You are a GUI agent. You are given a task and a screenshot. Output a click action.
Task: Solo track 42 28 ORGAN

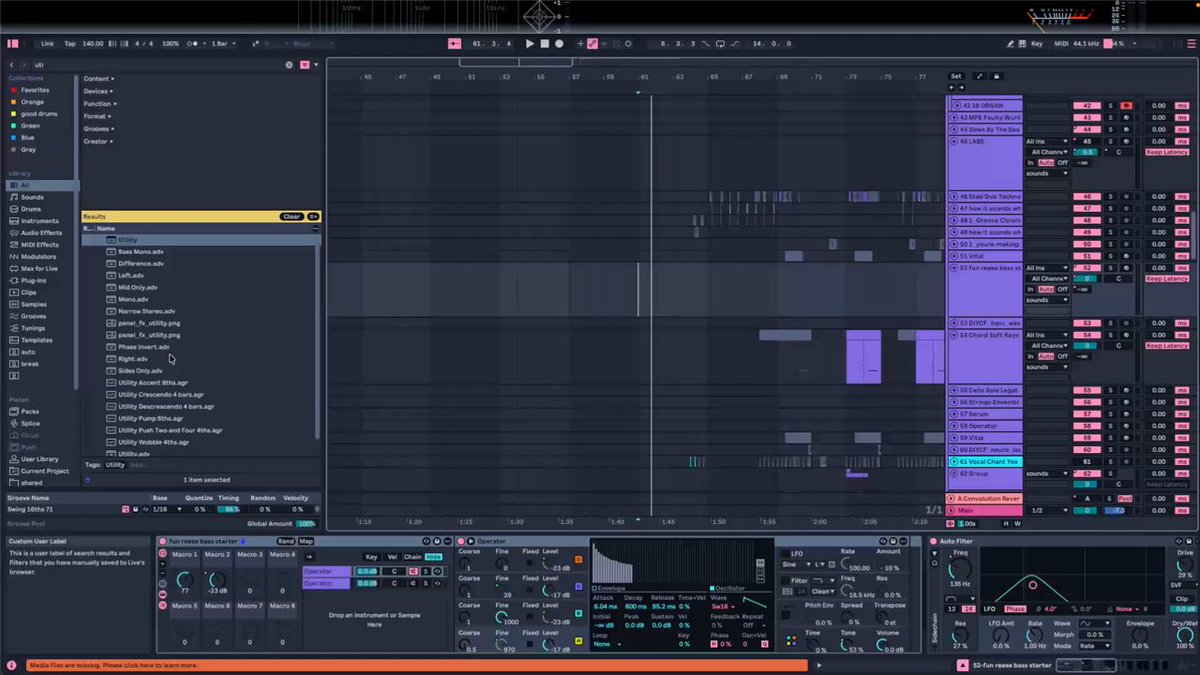coord(1110,105)
